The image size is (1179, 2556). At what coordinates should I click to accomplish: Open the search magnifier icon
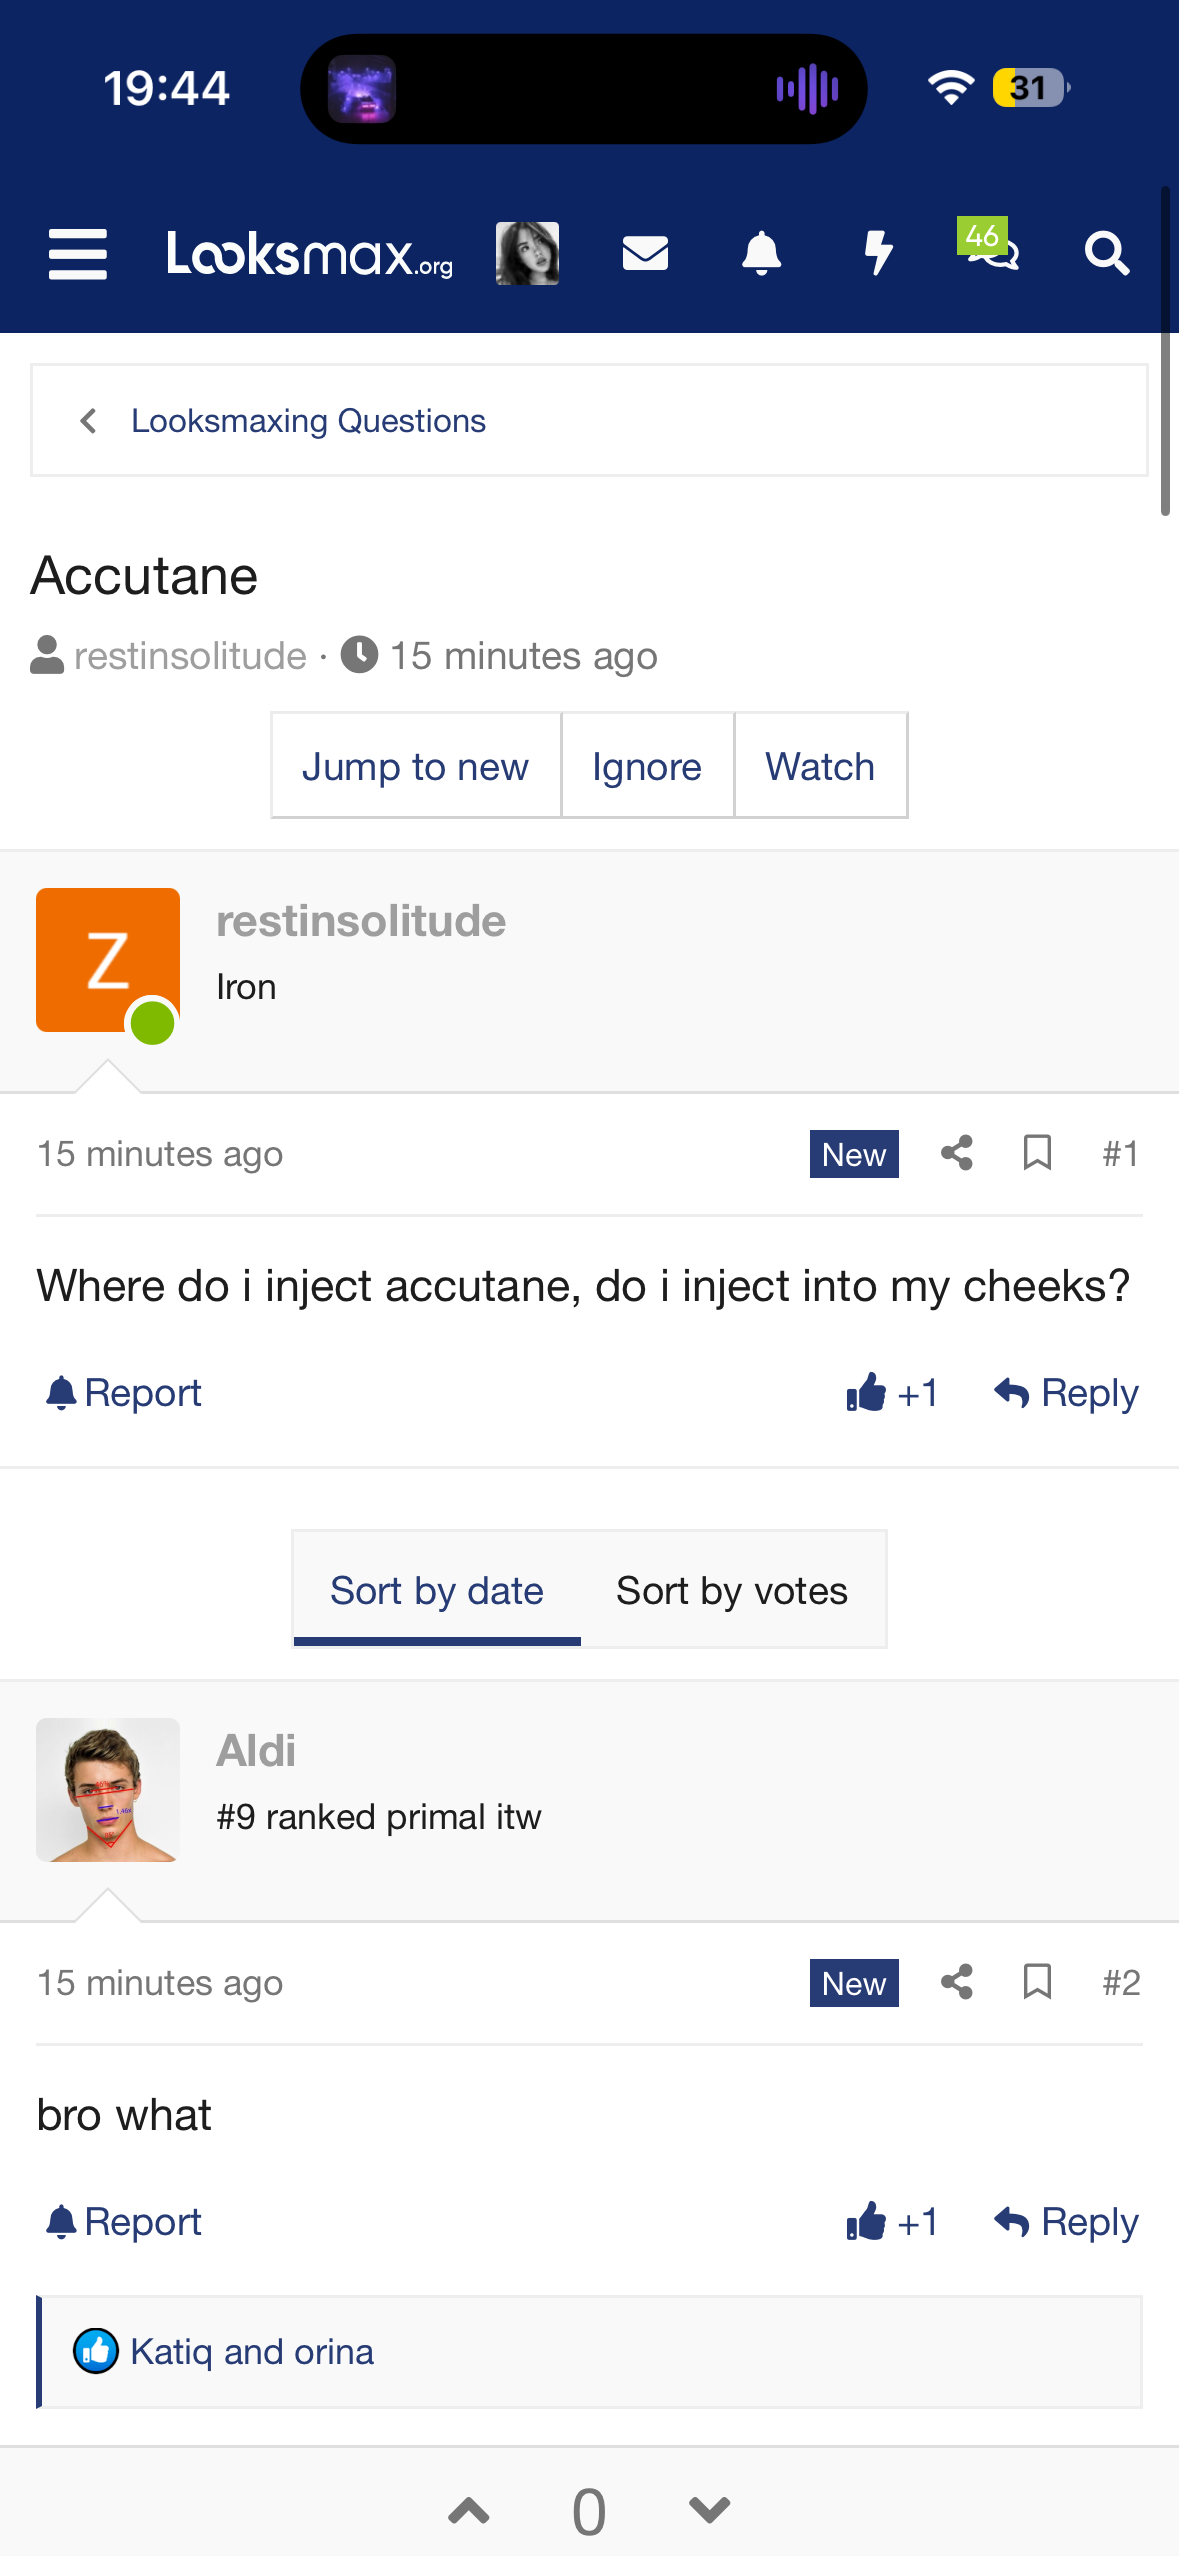(x=1107, y=253)
